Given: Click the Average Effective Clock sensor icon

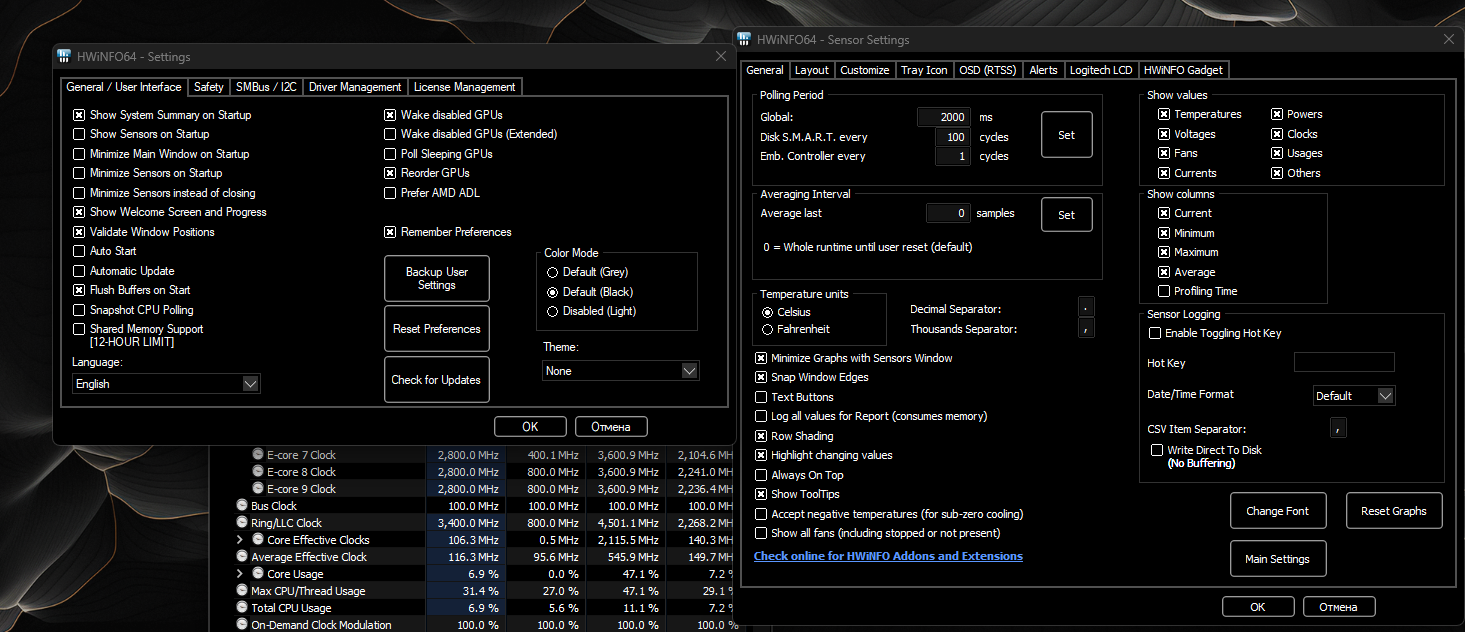Looking at the screenshot, I should click(x=242, y=557).
